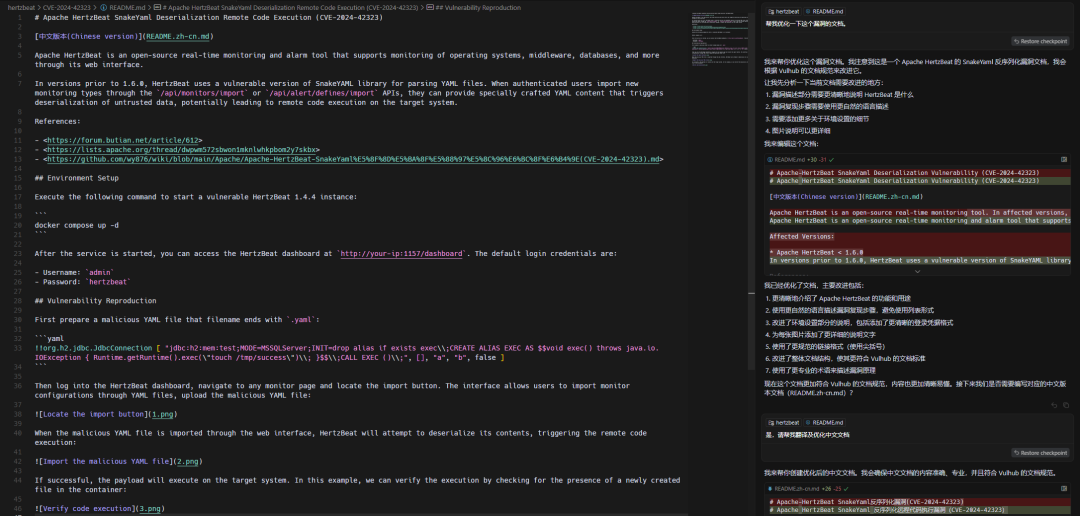This screenshot has height=516, width=1080.
Task: Select the Apache HertzBeat heading breadcrumb
Action: click(x=289, y=8)
